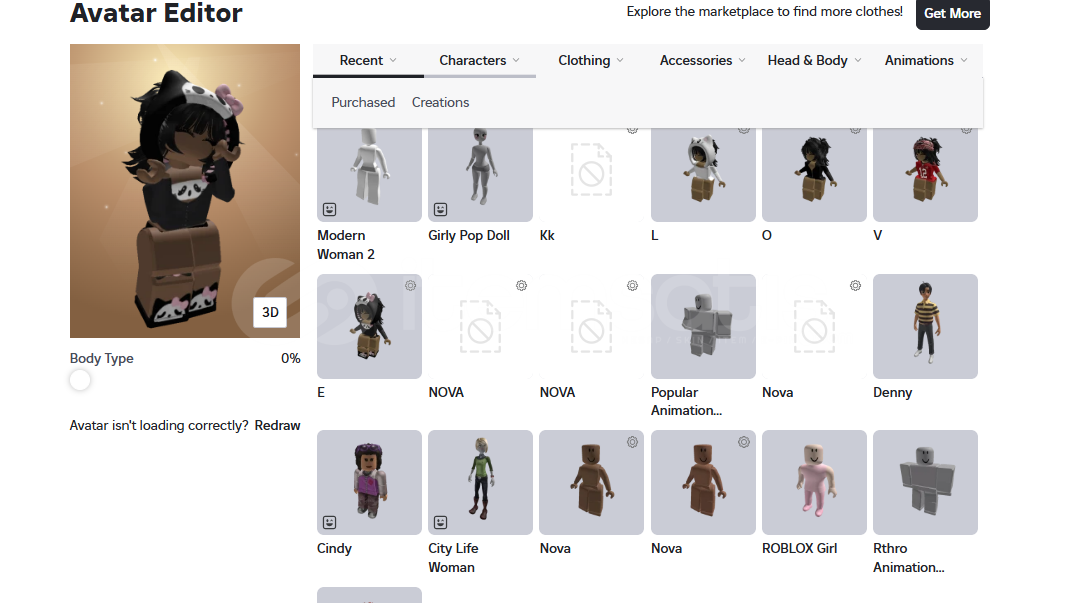Expand the Clothing tab chevron
The width and height of the screenshot is (1085, 603).
tap(620, 60)
